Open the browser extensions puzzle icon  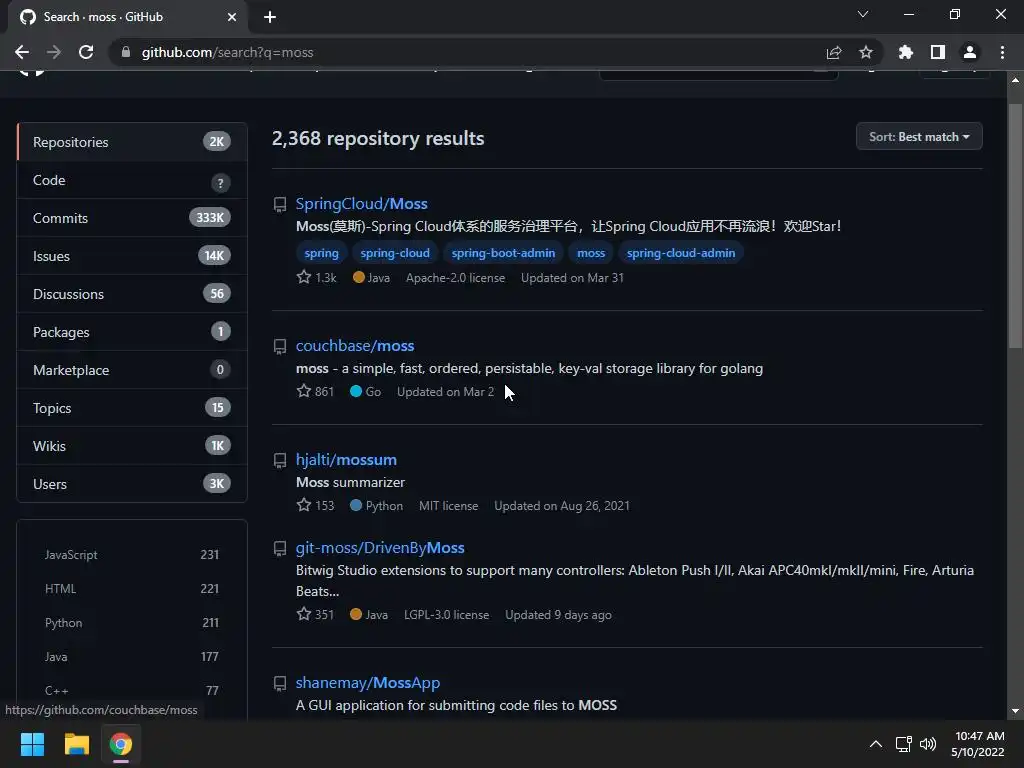pos(905,52)
